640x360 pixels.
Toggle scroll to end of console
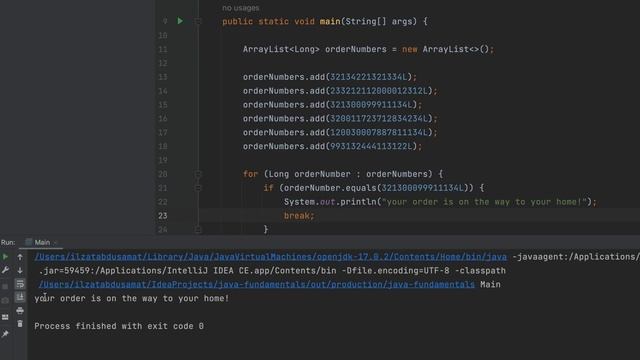tap(20, 297)
